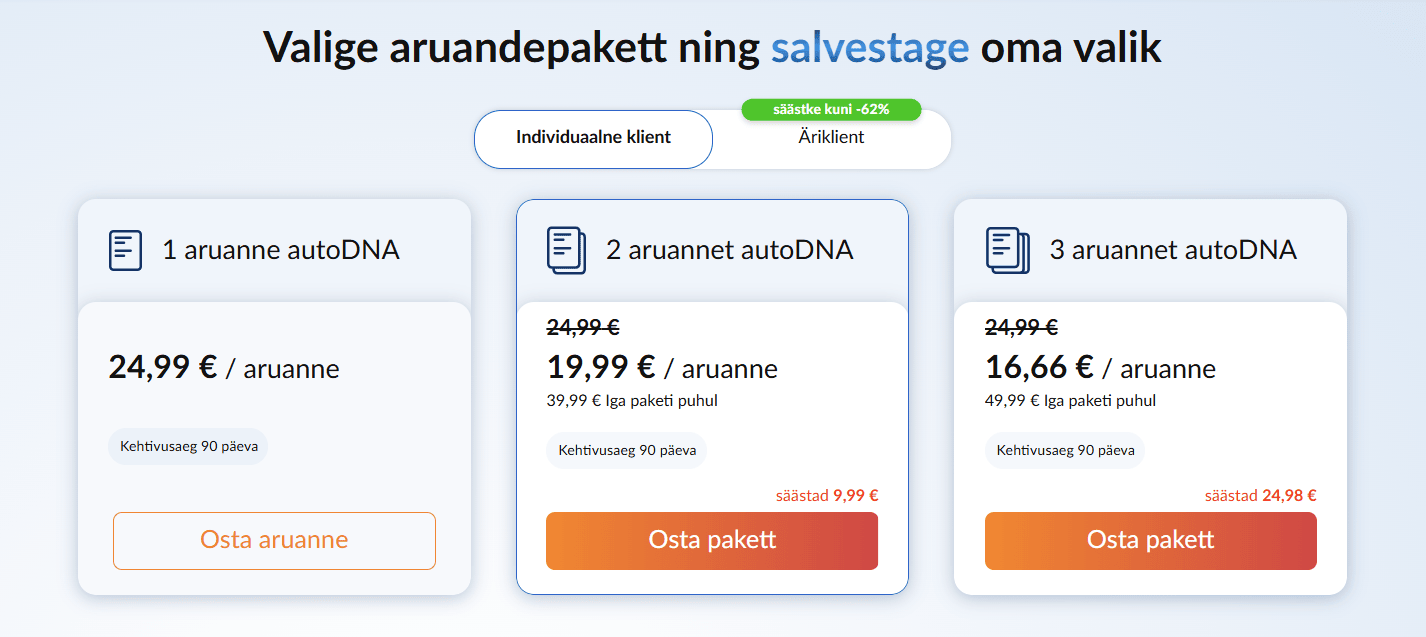1426x637 pixels.
Task: Click the stacked-documents icon for 3 aruannet
Action: [1007, 250]
